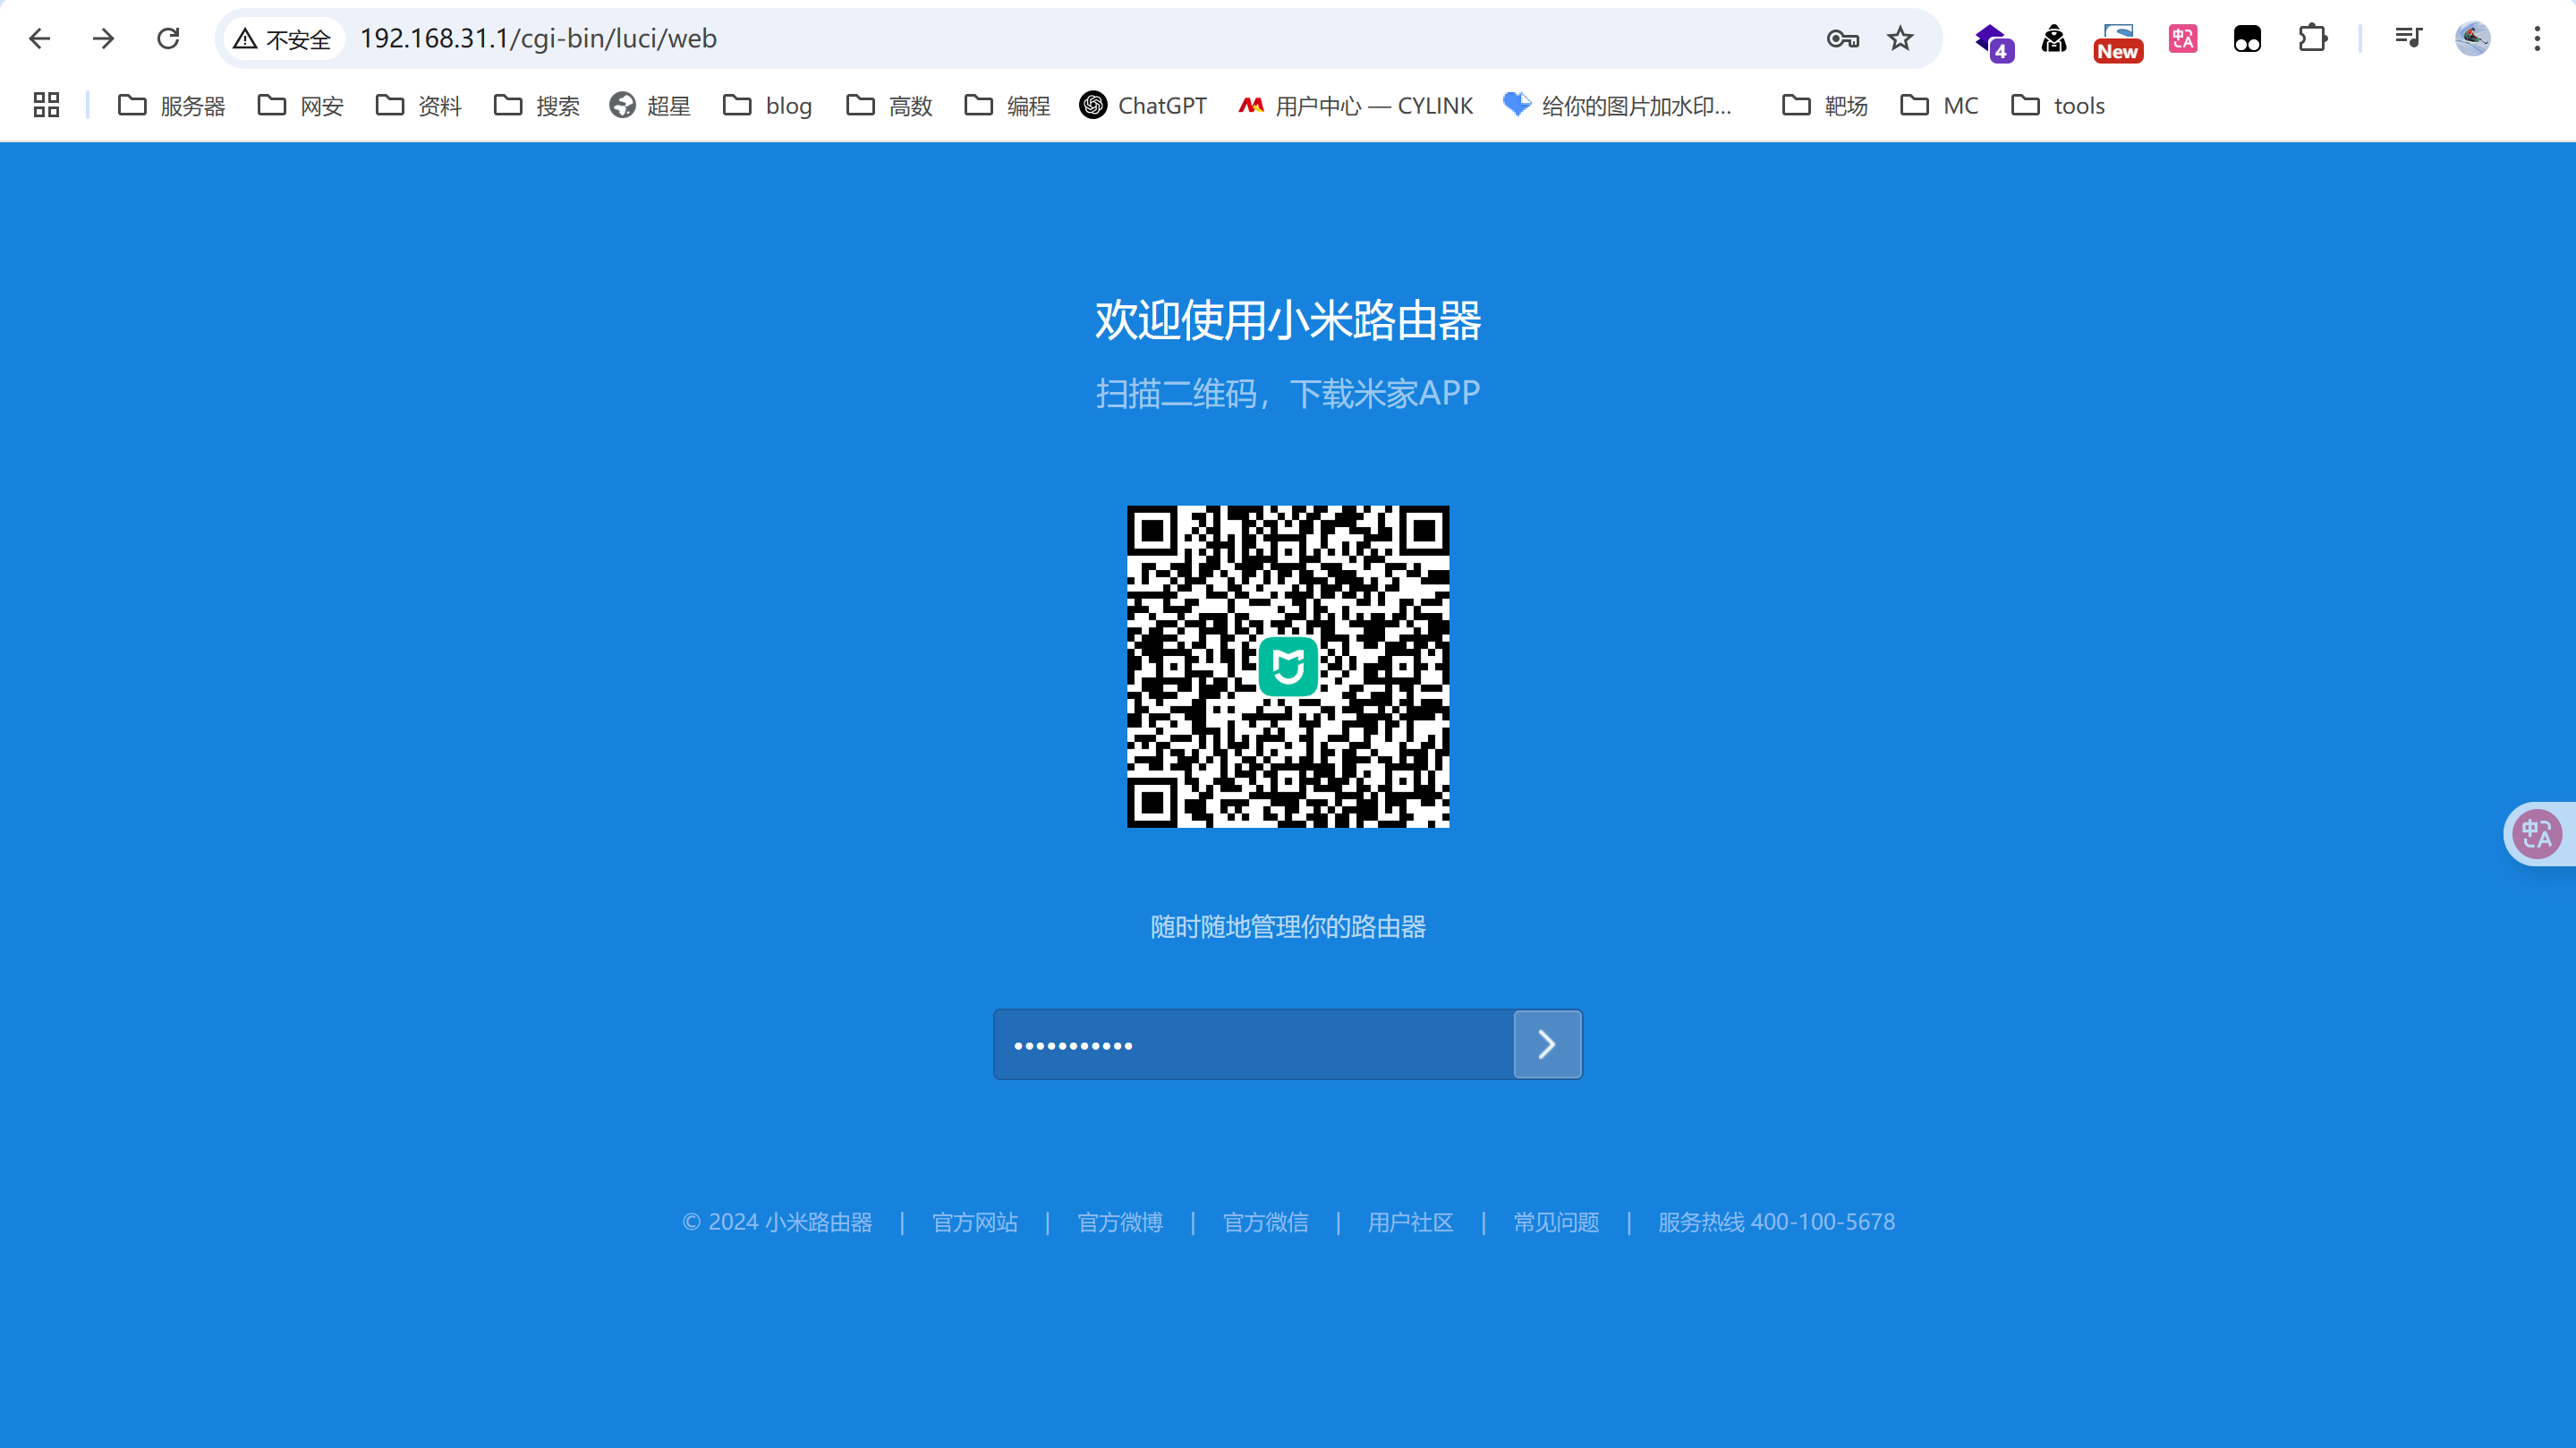Open the Chrome profile avatar menu
Image resolution: width=2576 pixels, height=1448 pixels.
pos(2473,38)
